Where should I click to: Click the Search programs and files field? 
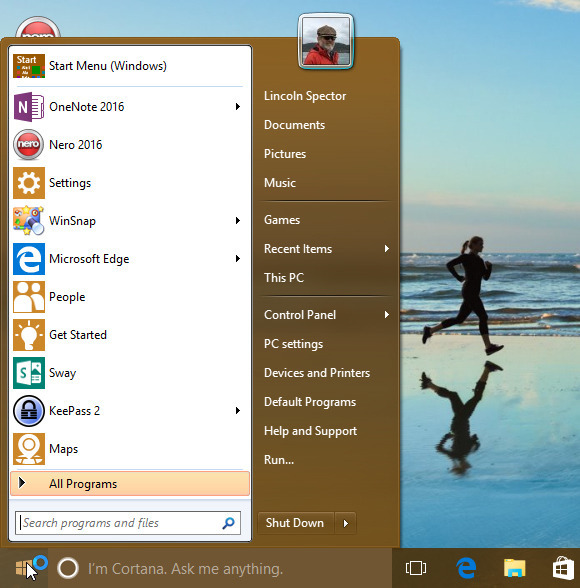pyautogui.click(x=128, y=523)
